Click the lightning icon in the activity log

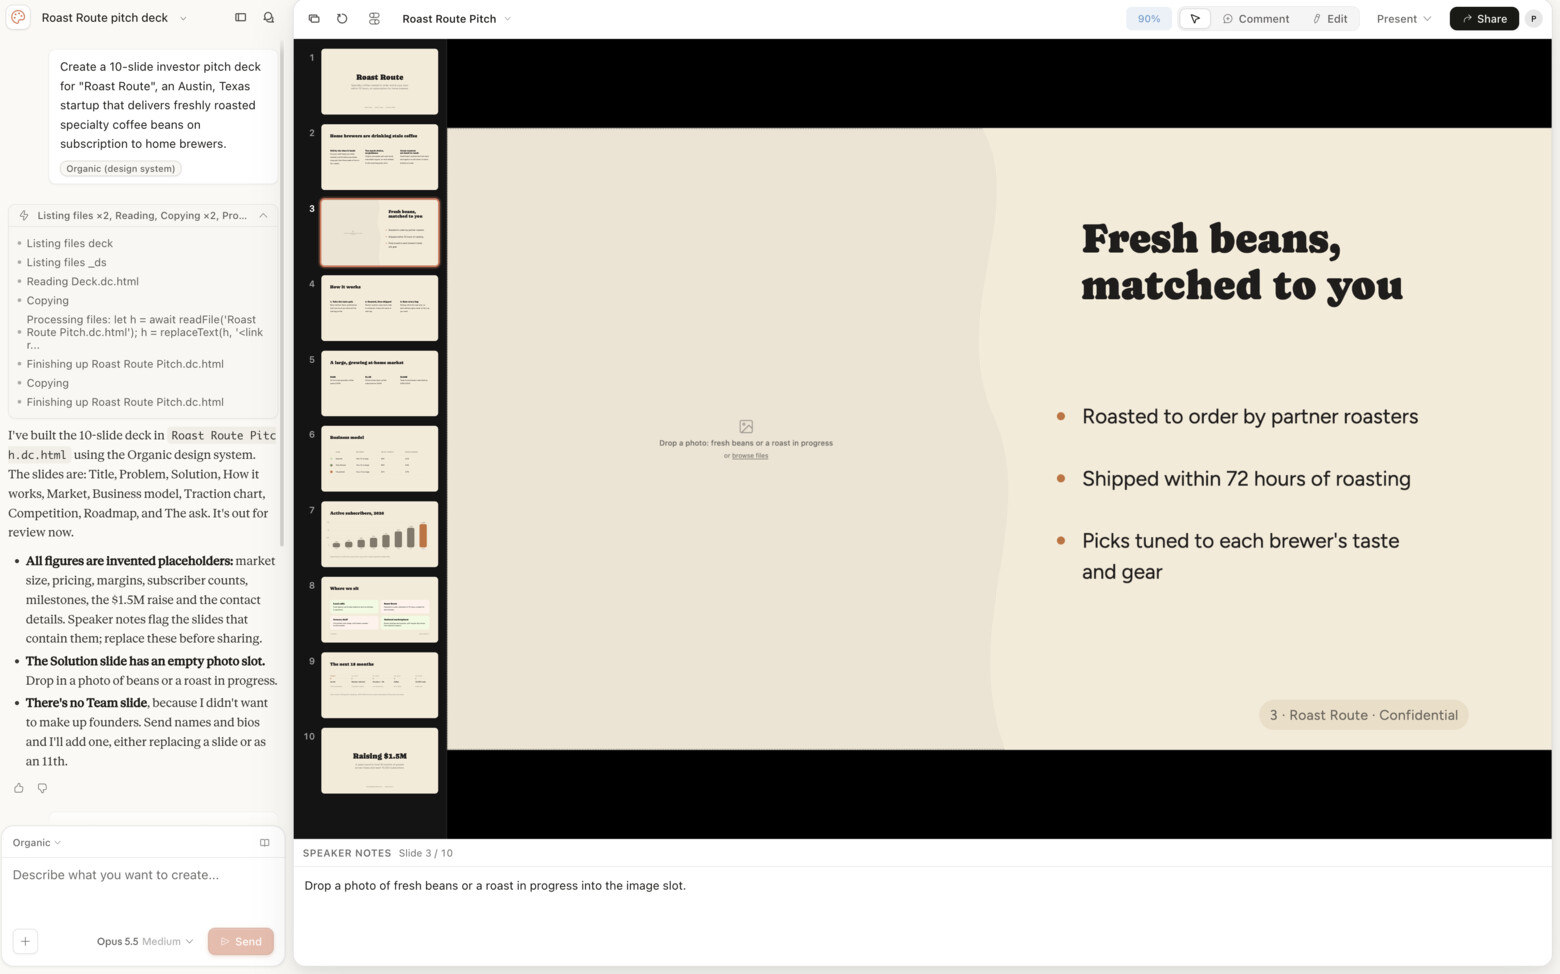pyautogui.click(x=24, y=215)
